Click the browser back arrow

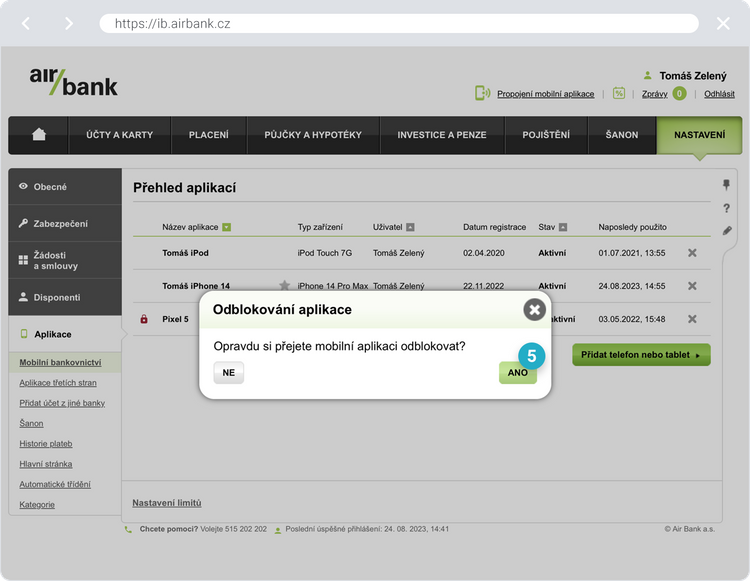click(26, 23)
